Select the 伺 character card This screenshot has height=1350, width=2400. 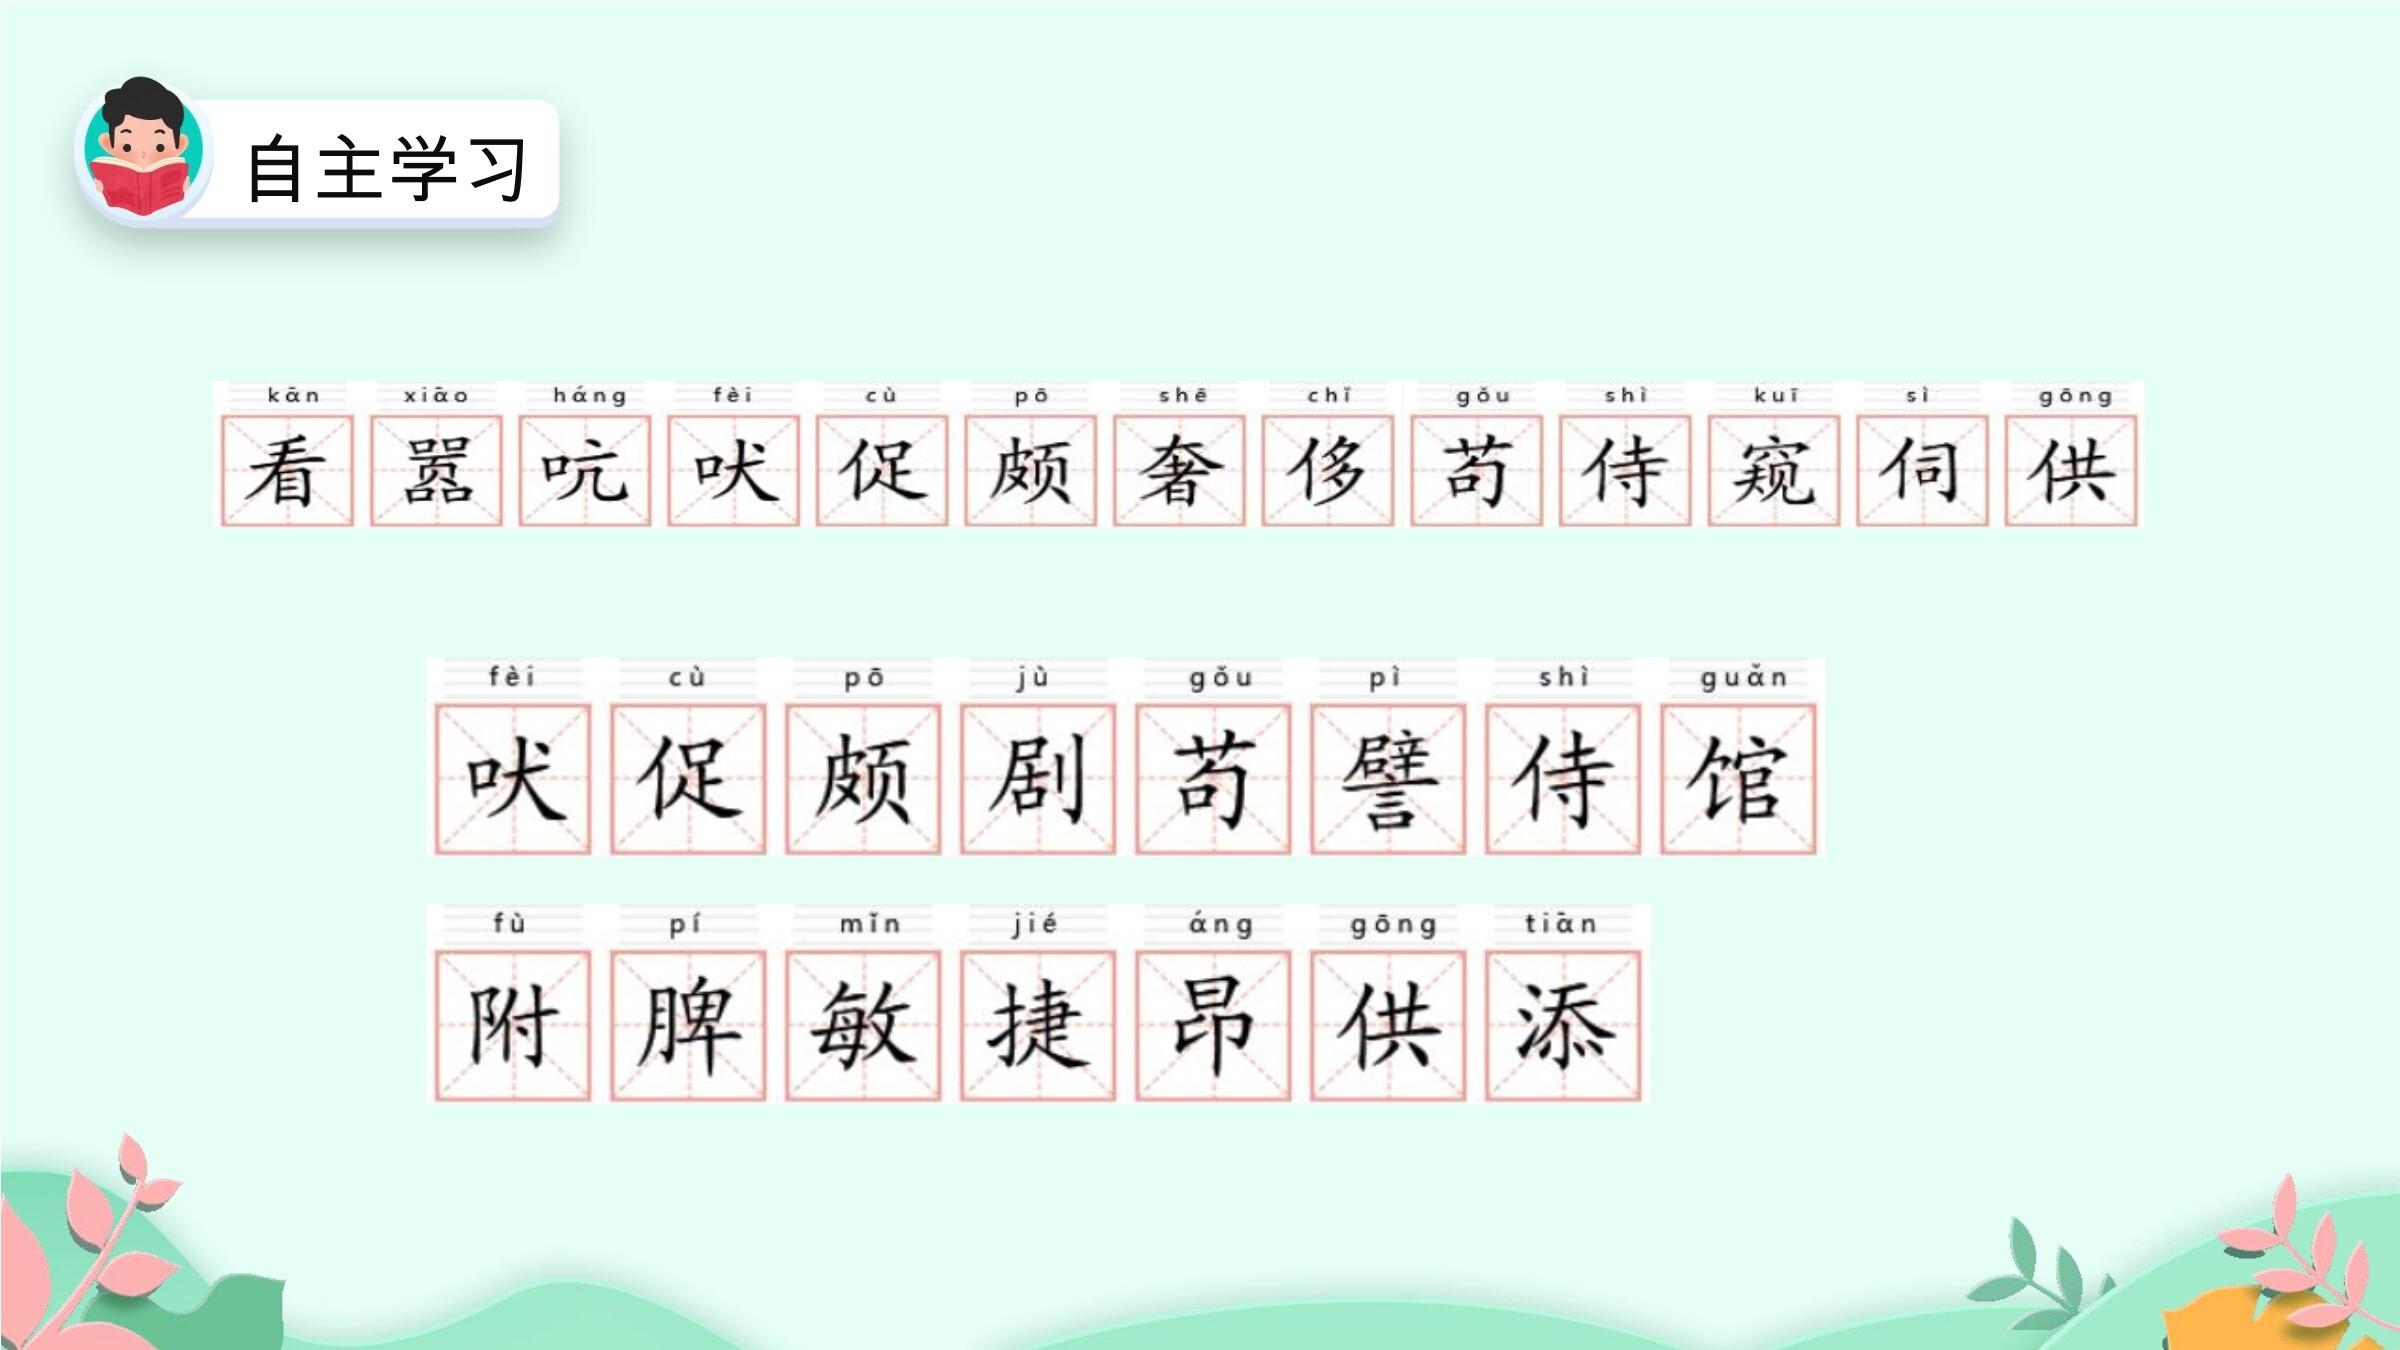(x=1922, y=471)
